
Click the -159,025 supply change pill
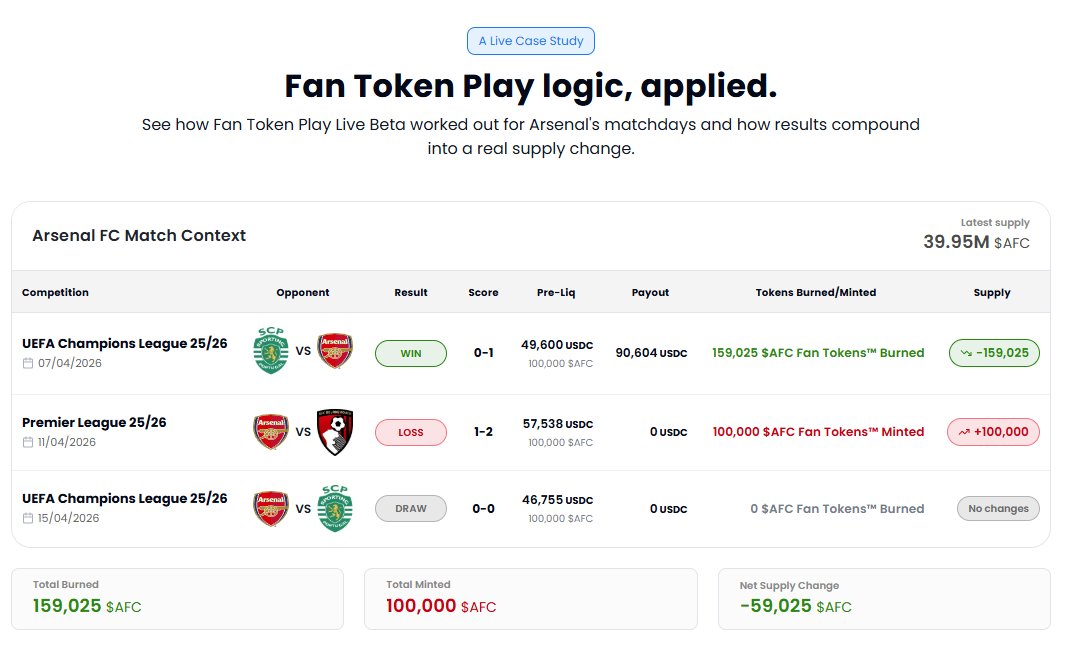tap(994, 353)
